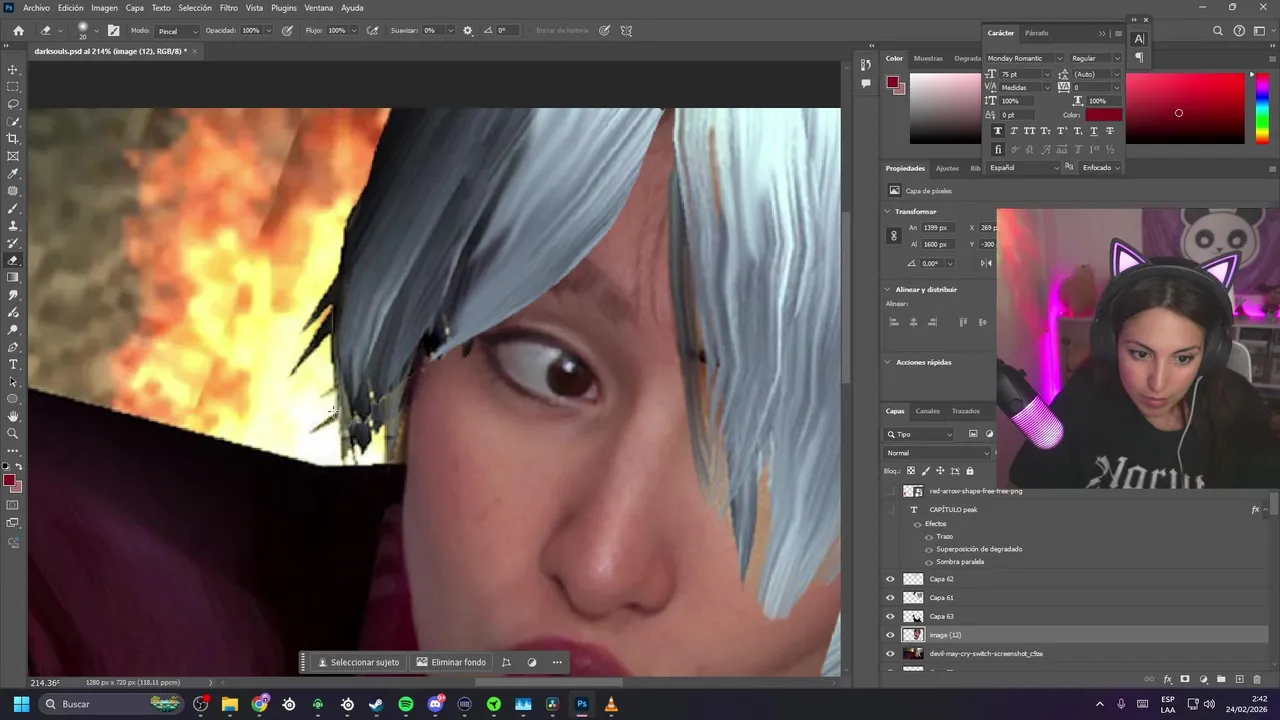Open the Filtro menu
The width and height of the screenshot is (1280, 720).
(229, 8)
